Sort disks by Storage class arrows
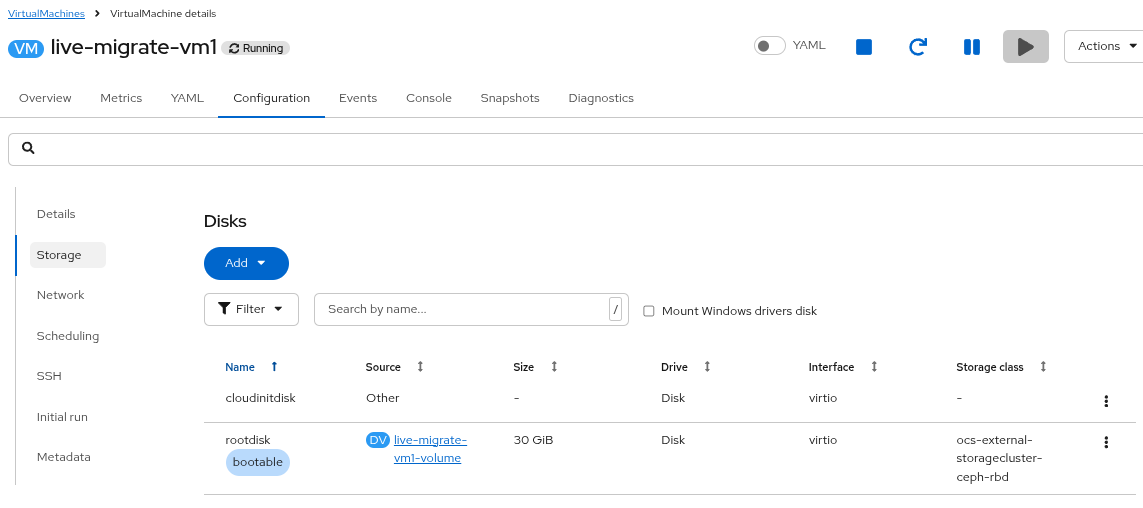This screenshot has width=1143, height=508. click(1043, 367)
